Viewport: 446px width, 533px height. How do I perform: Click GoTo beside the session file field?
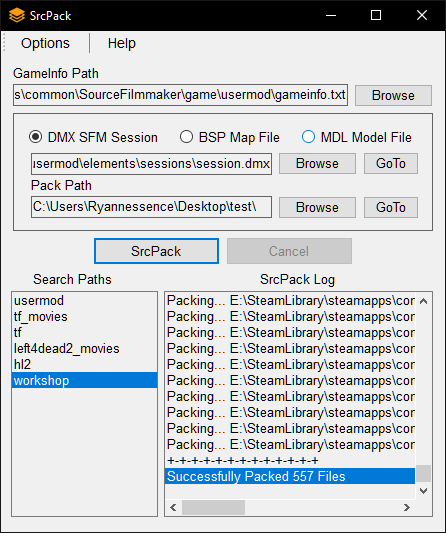click(x=391, y=164)
